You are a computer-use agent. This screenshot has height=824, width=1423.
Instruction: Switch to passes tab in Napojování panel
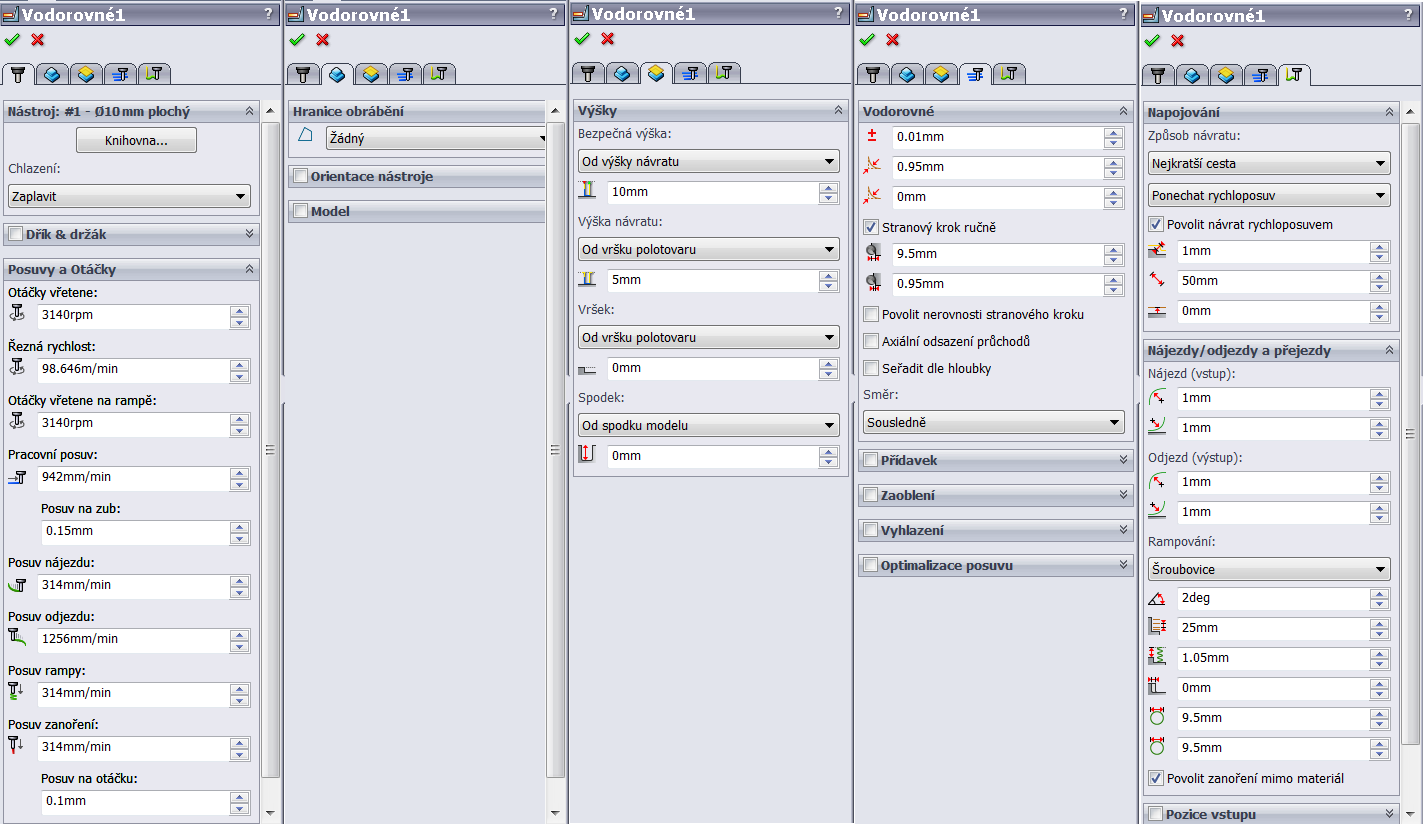[1260, 74]
